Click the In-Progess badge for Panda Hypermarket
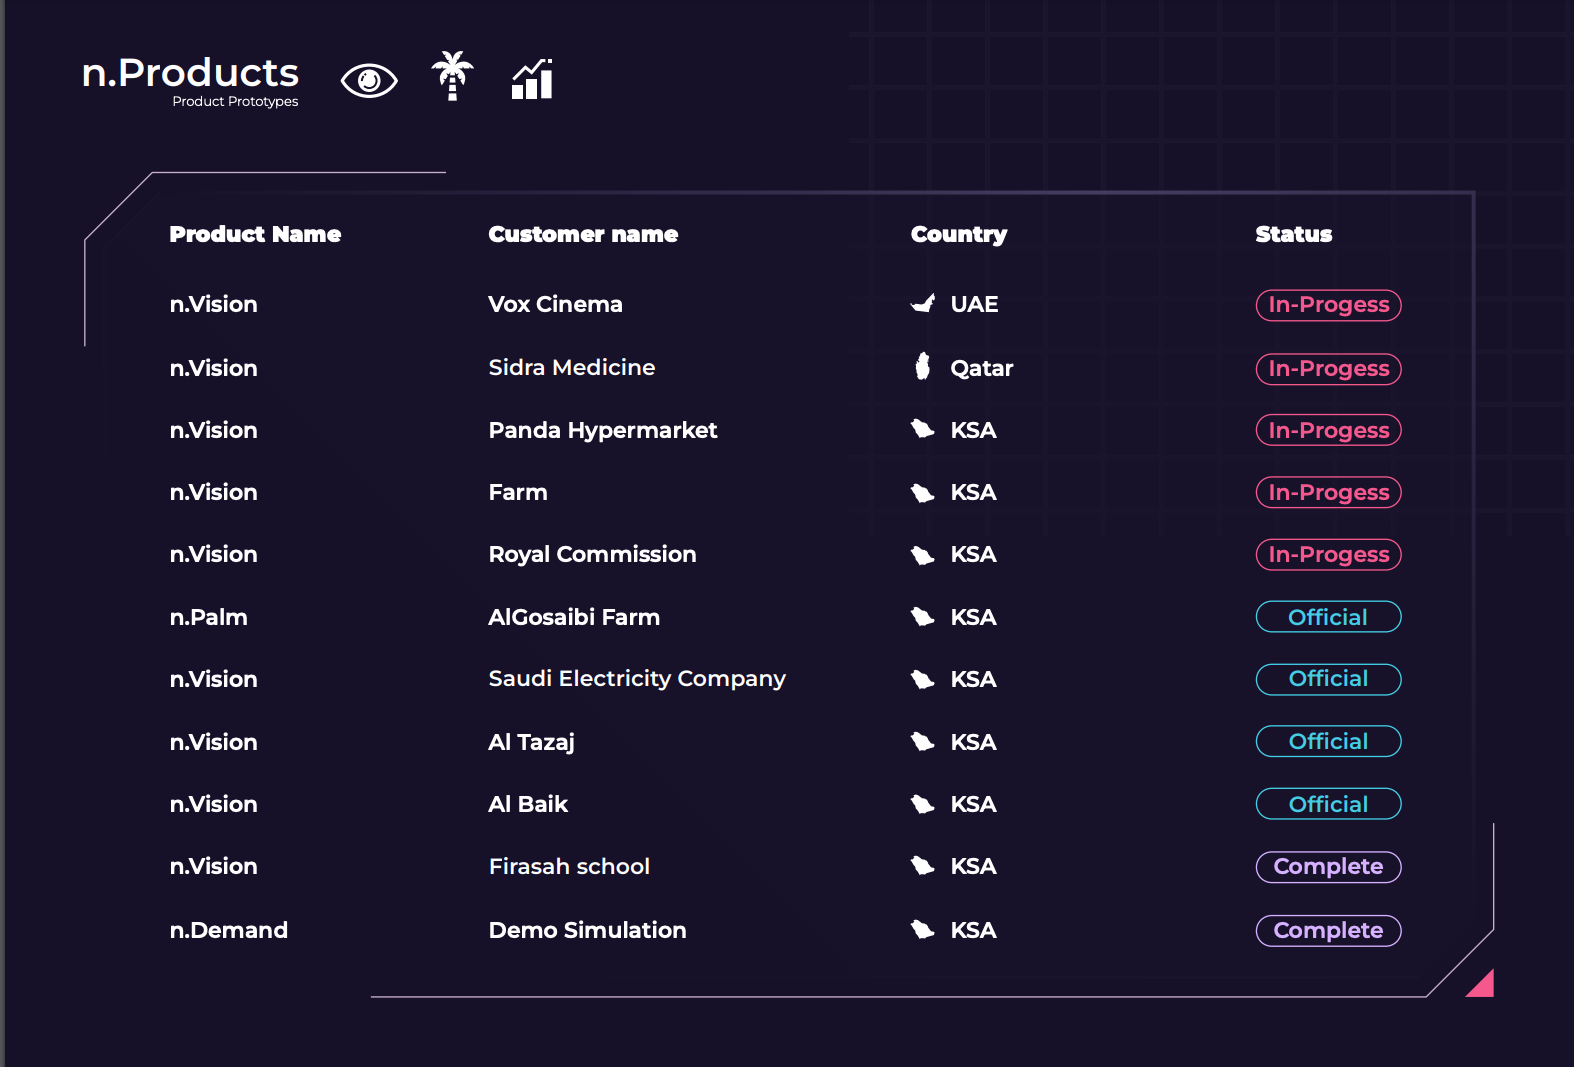Viewport: 1574px width, 1067px height. 1328,430
